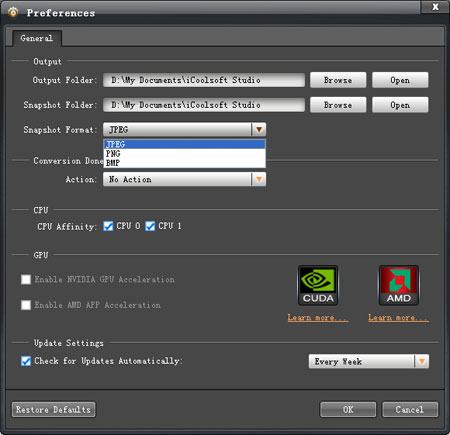Toggle the CPU 0 affinity checkbox
The width and height of the screenshot is (450, 435).
[108, 226]
